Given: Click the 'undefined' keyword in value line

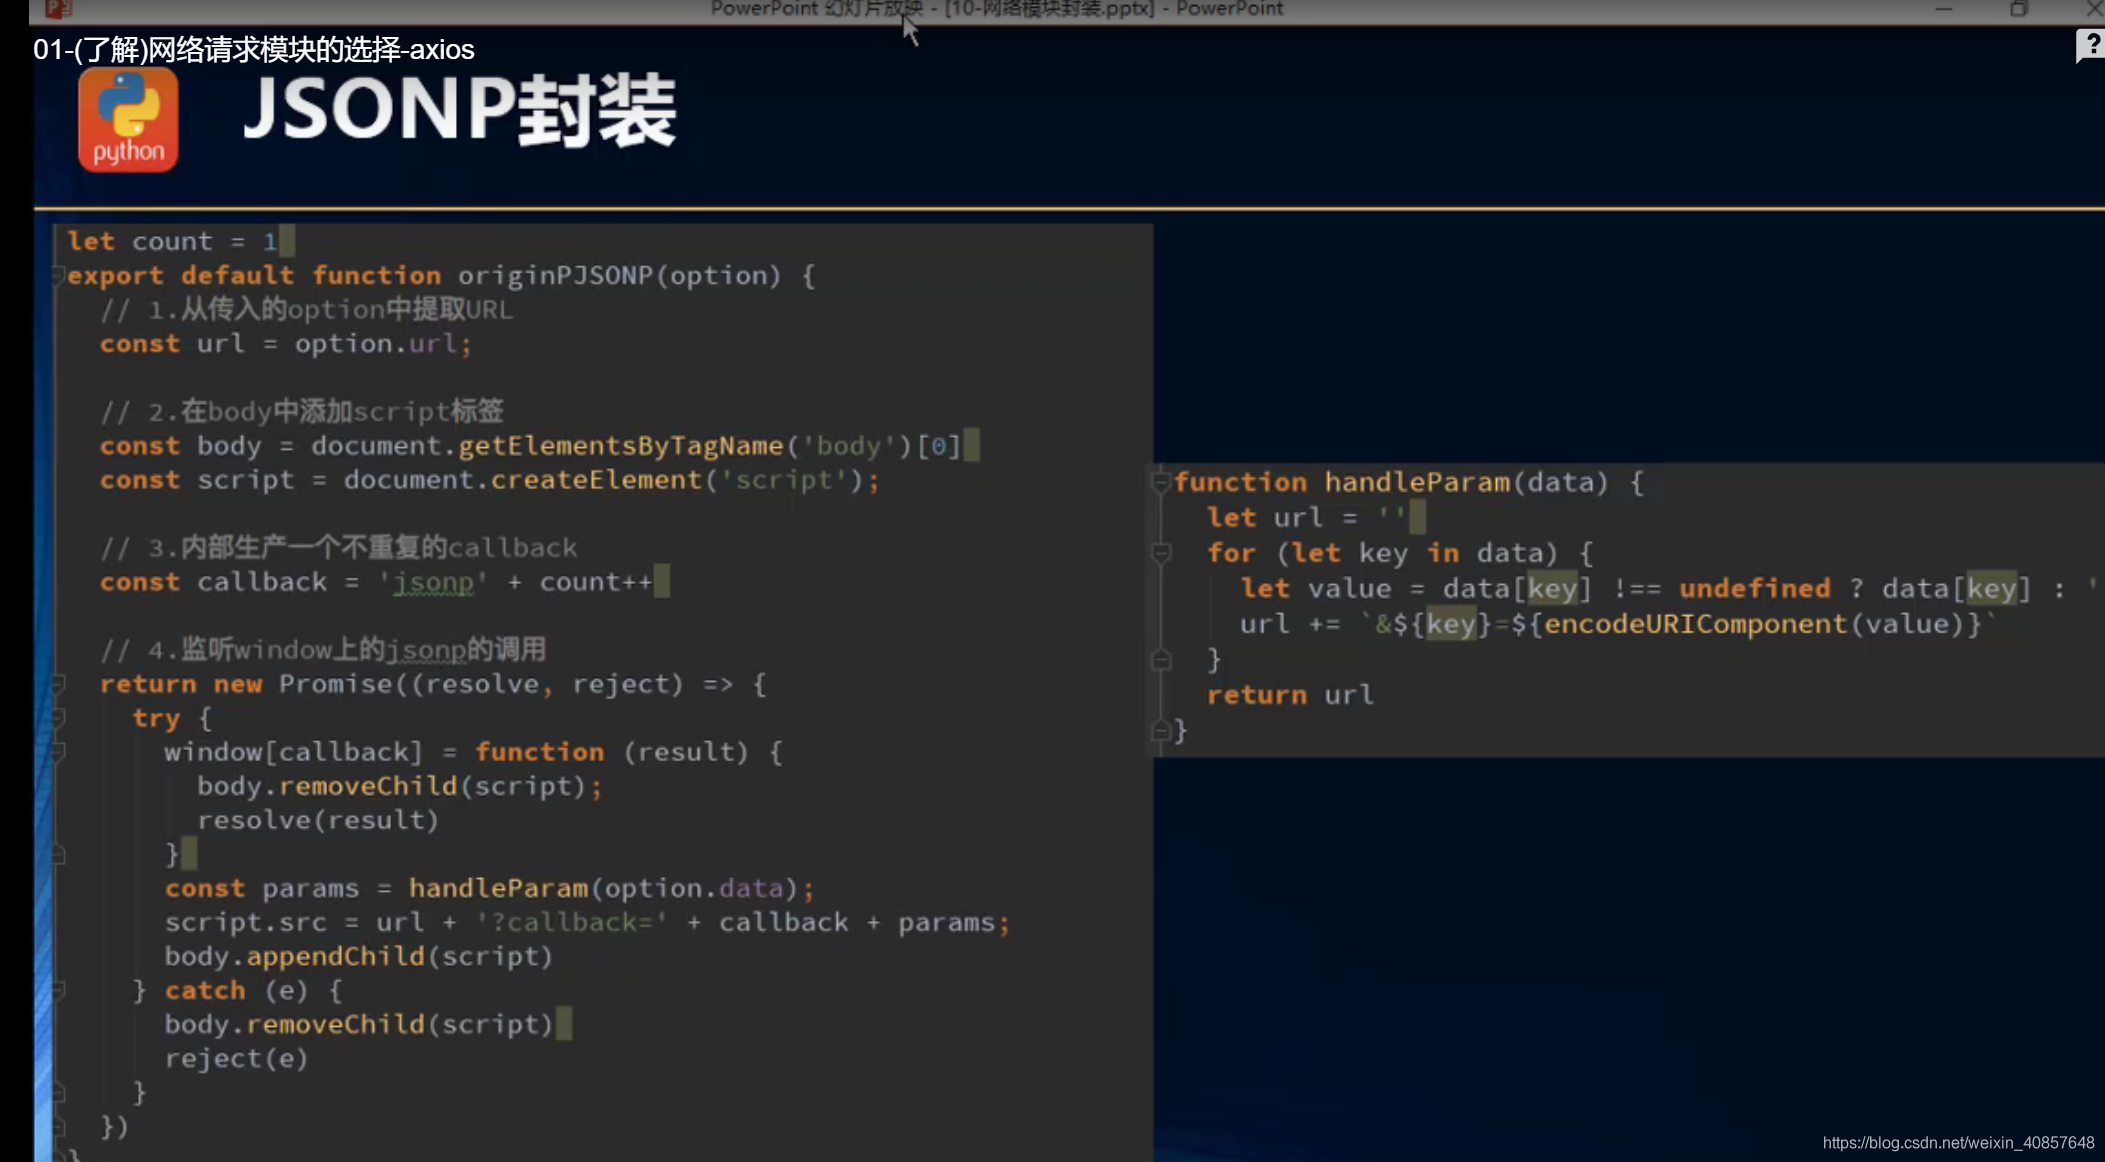Looking at the screenshot, I should [x=1755, y=588].
